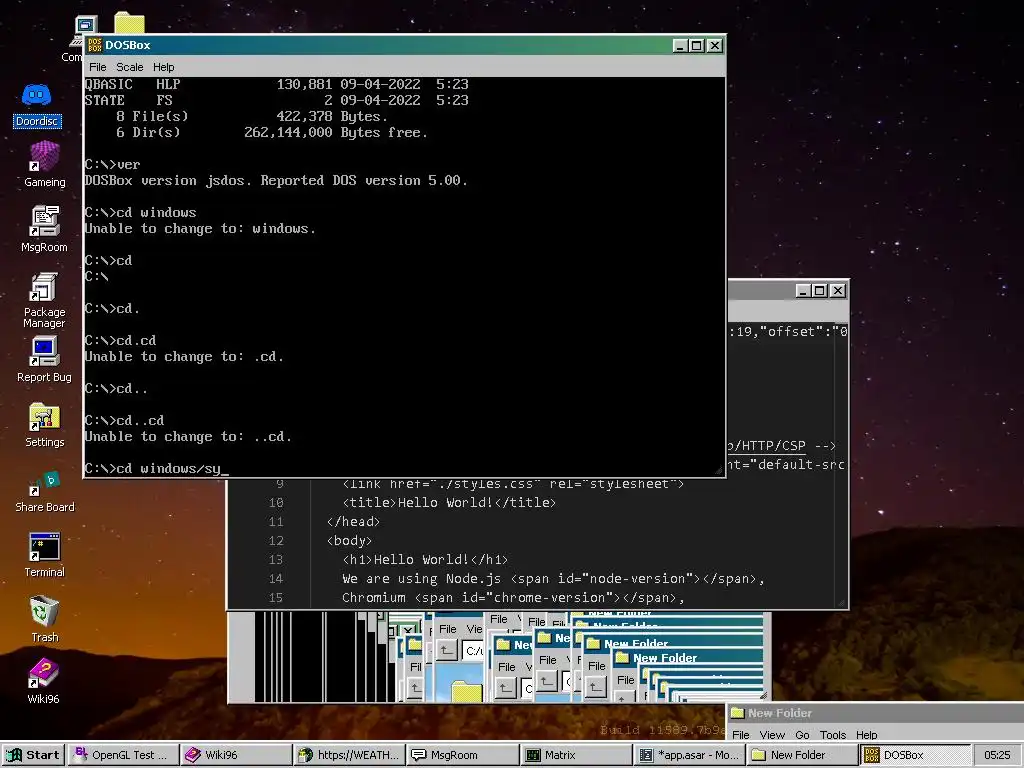The height and width of the screenshot is (768, 1024).
Task: Launch MsgRoom from the desktop
Action: (44, 229)
